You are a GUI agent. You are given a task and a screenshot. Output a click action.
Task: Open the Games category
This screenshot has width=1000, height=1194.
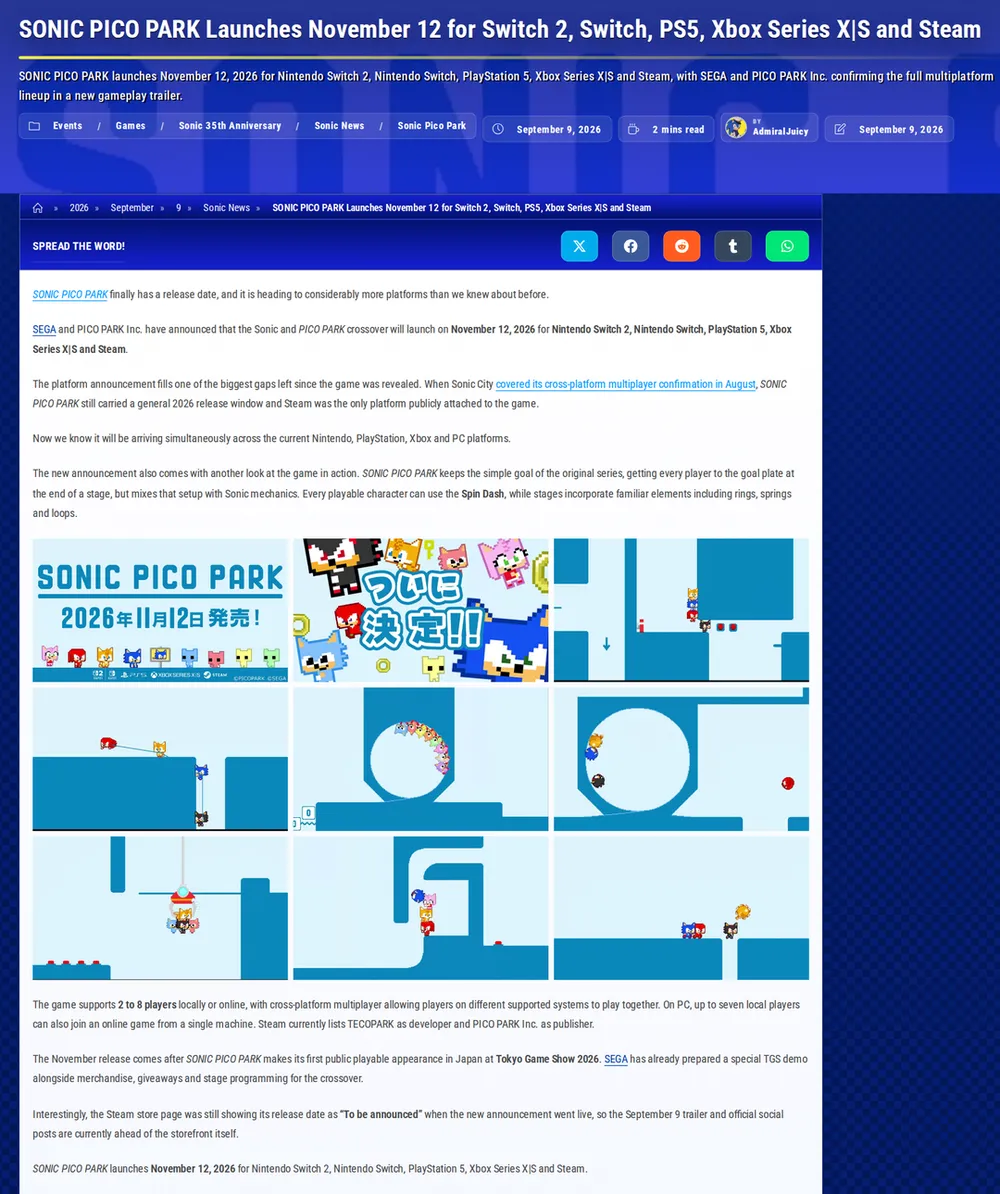tap(130, 126)
